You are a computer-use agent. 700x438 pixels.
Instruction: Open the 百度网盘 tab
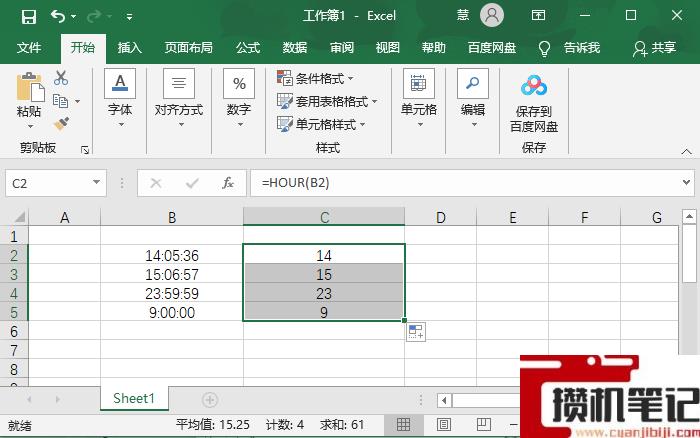[x=492, y=48]
